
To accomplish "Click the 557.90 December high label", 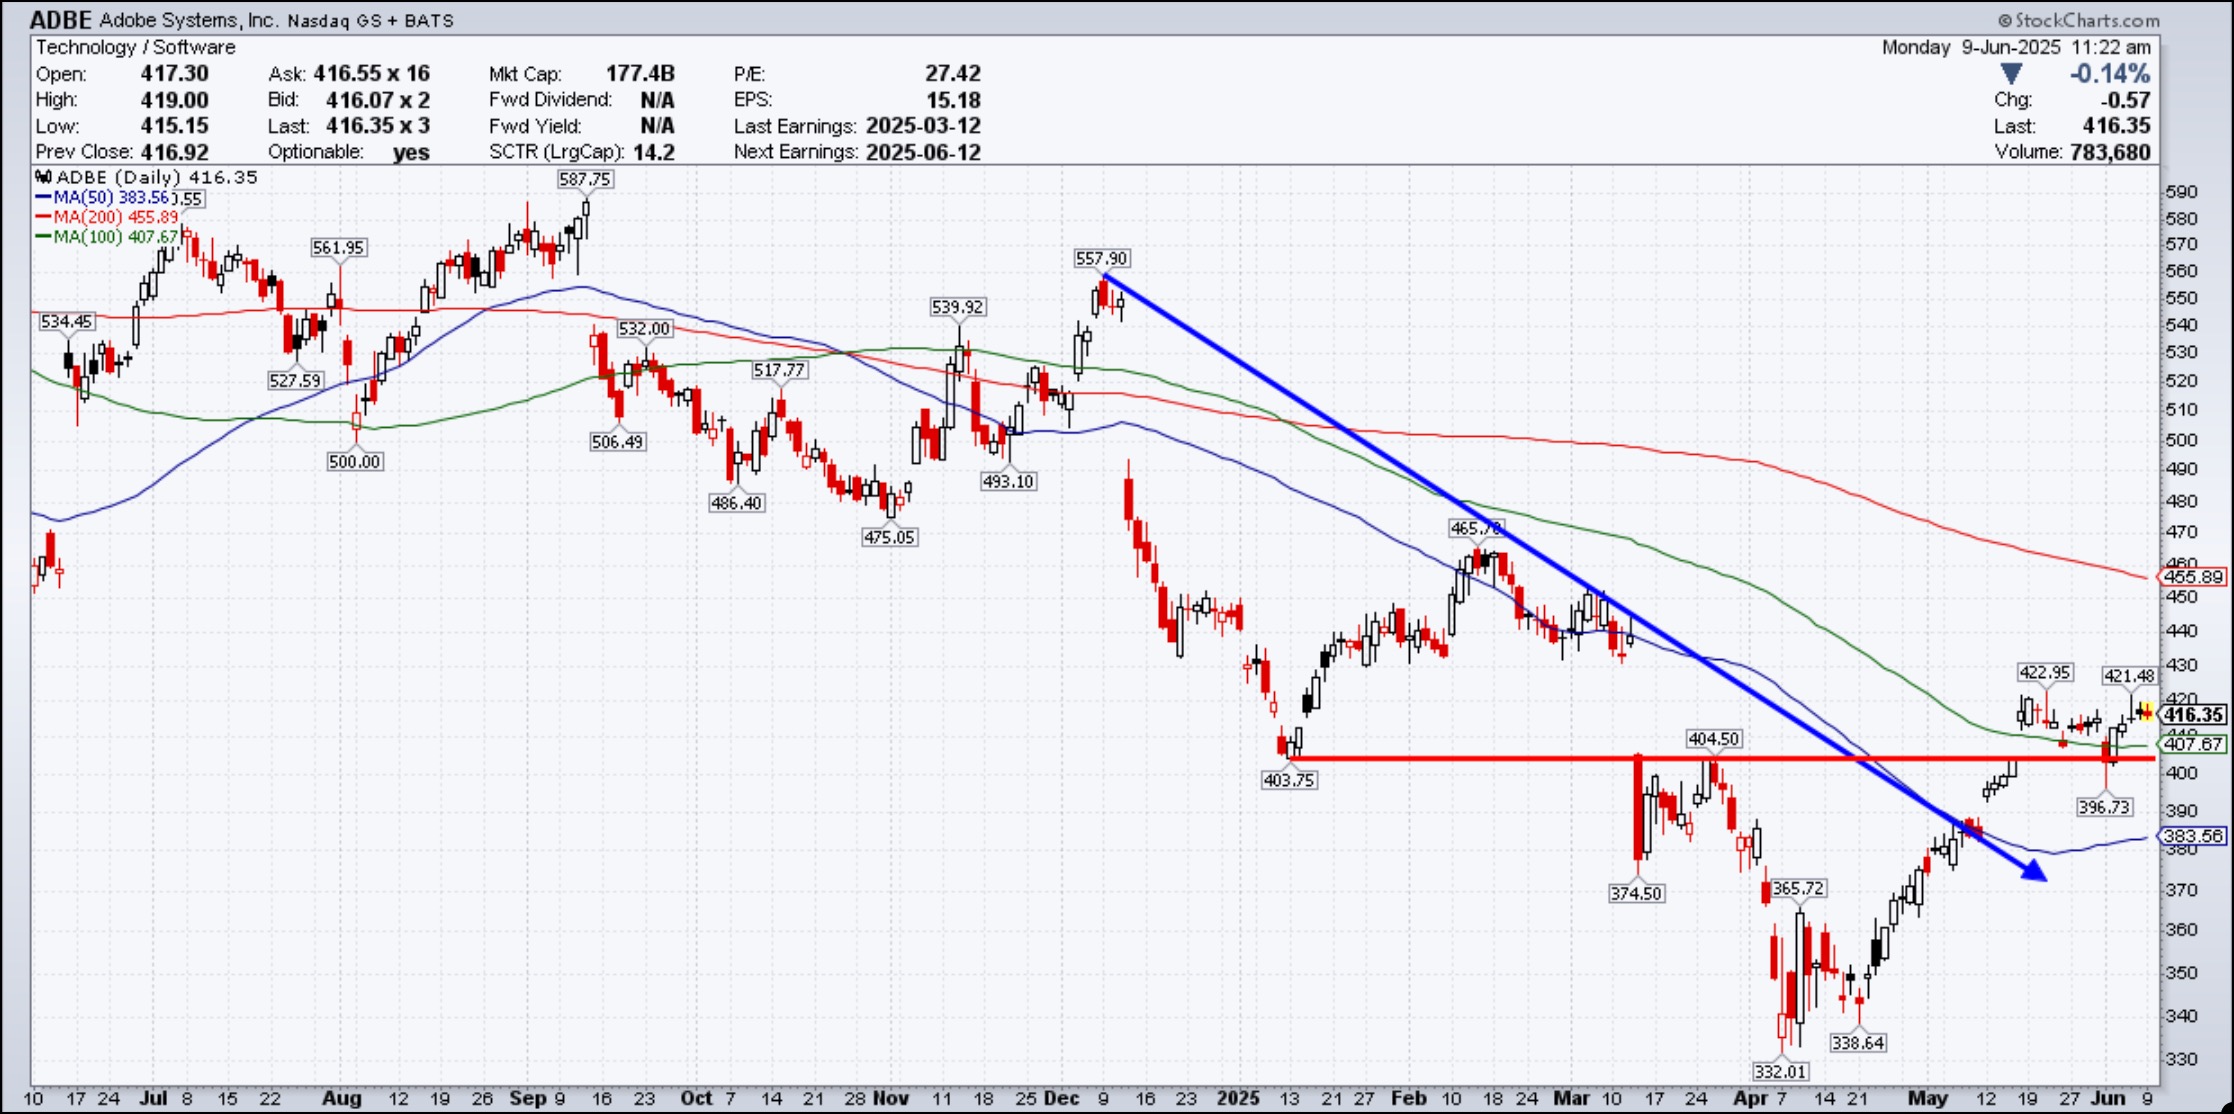I will click(x=1101, y=258).
